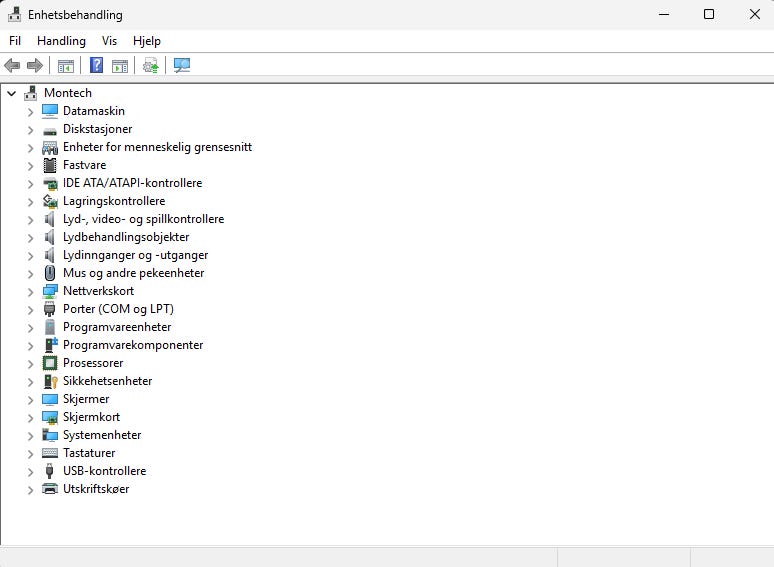Maximize the Enhetsbehandling window
The height and width of the screenshot is (567, 774).
coord(709,14)
